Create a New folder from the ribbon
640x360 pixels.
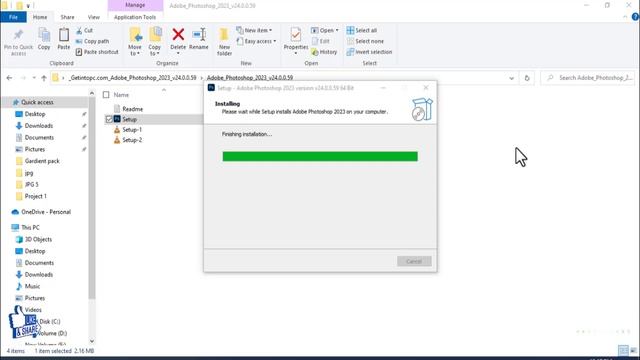(224, 41)
